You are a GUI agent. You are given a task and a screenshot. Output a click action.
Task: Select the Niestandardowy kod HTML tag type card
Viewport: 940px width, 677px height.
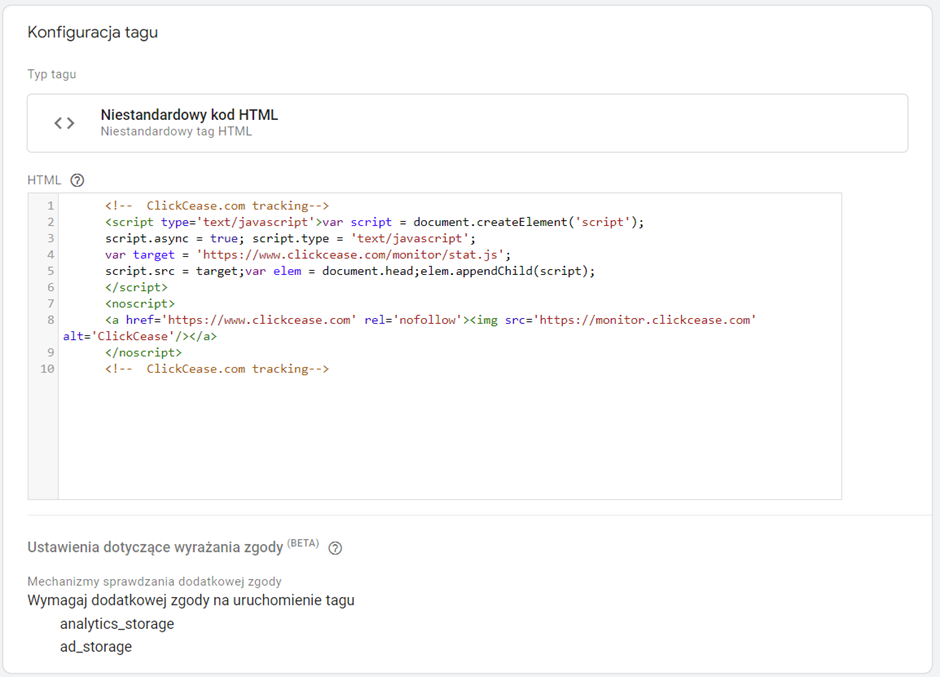pyautogui.click(x=467, y=123)
